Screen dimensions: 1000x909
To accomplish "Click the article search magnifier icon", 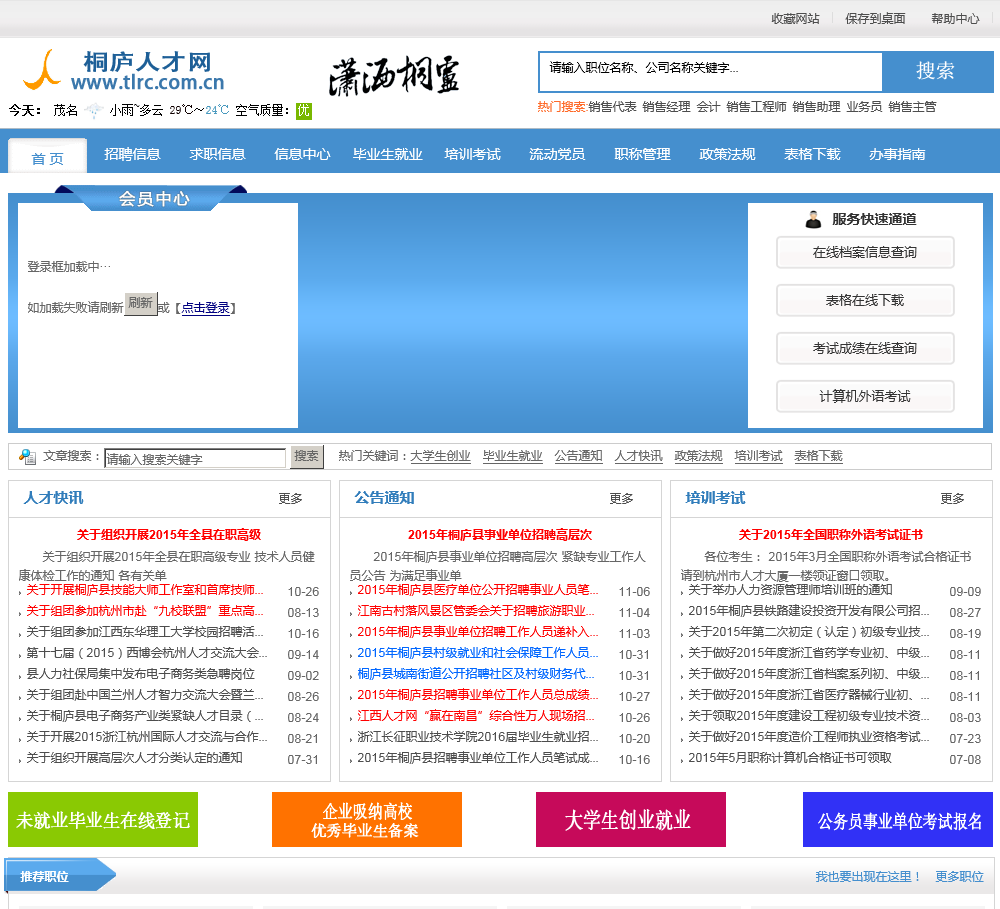I will tap(27, 457).
